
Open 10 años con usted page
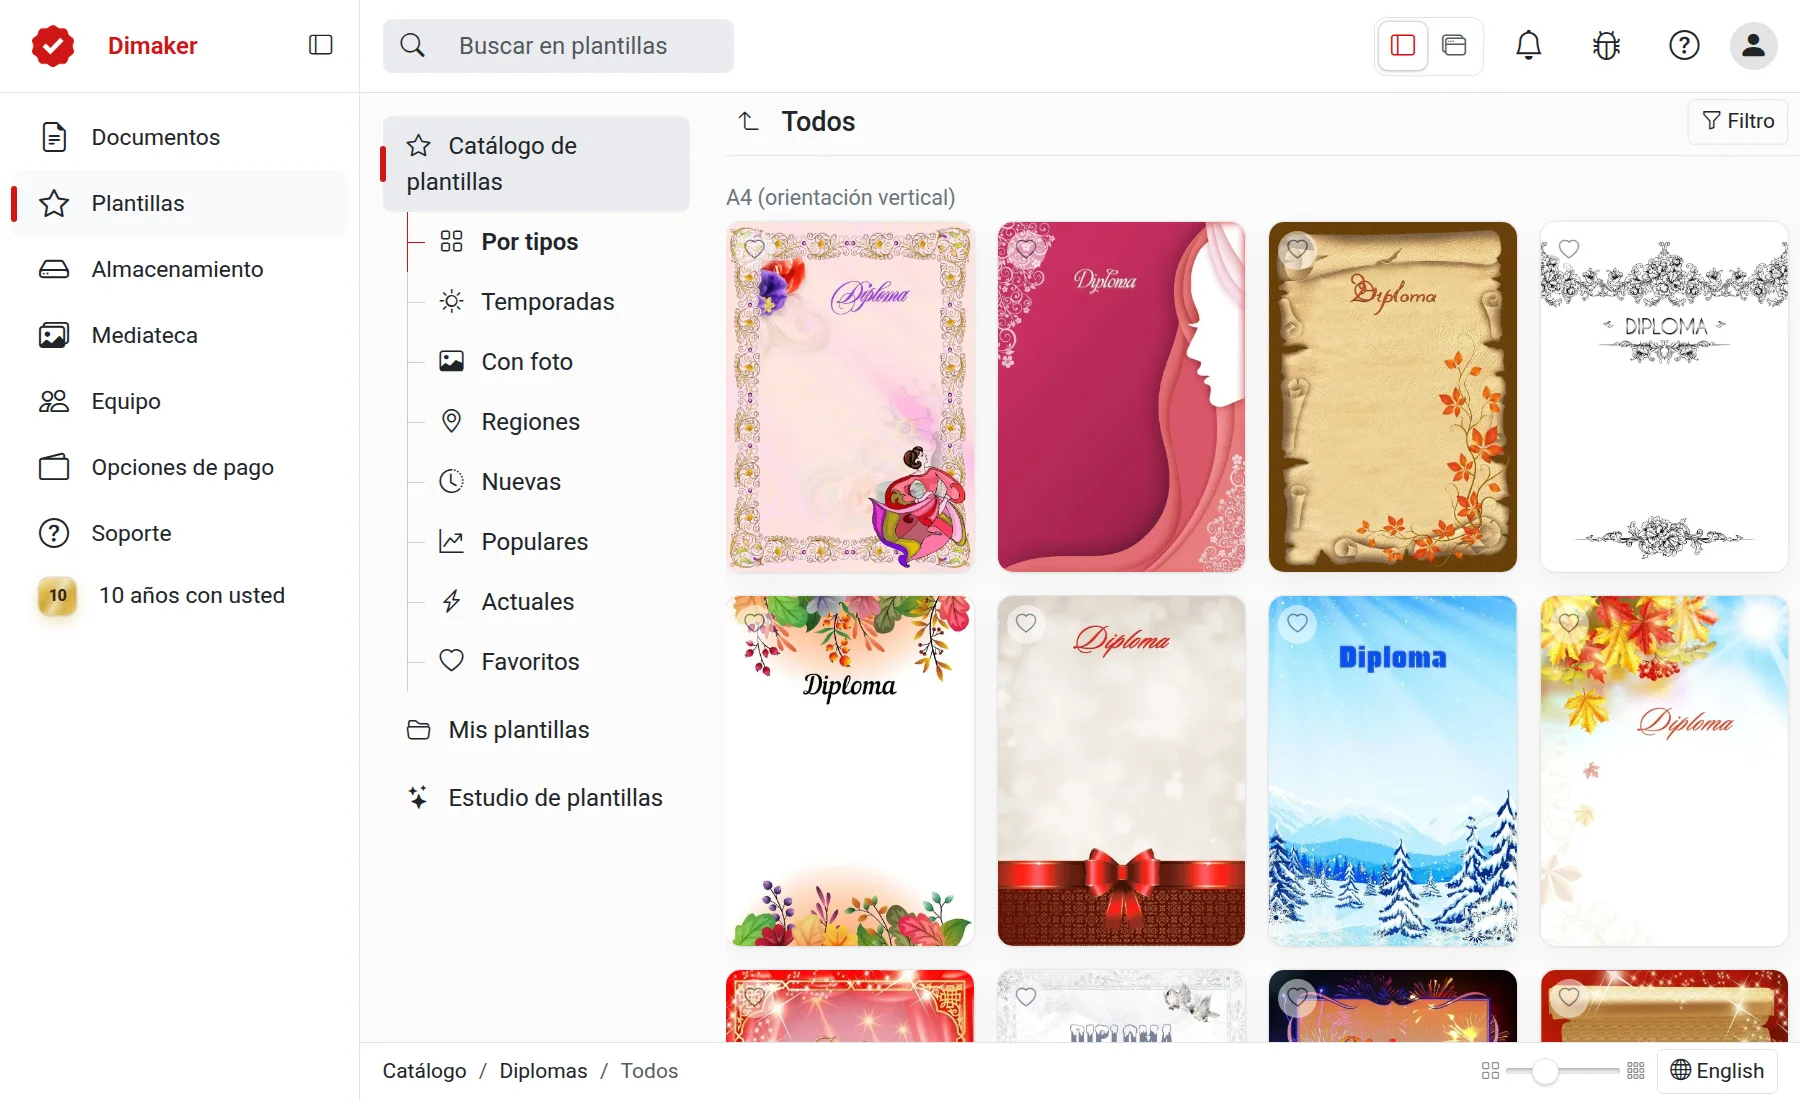(180, 596)
